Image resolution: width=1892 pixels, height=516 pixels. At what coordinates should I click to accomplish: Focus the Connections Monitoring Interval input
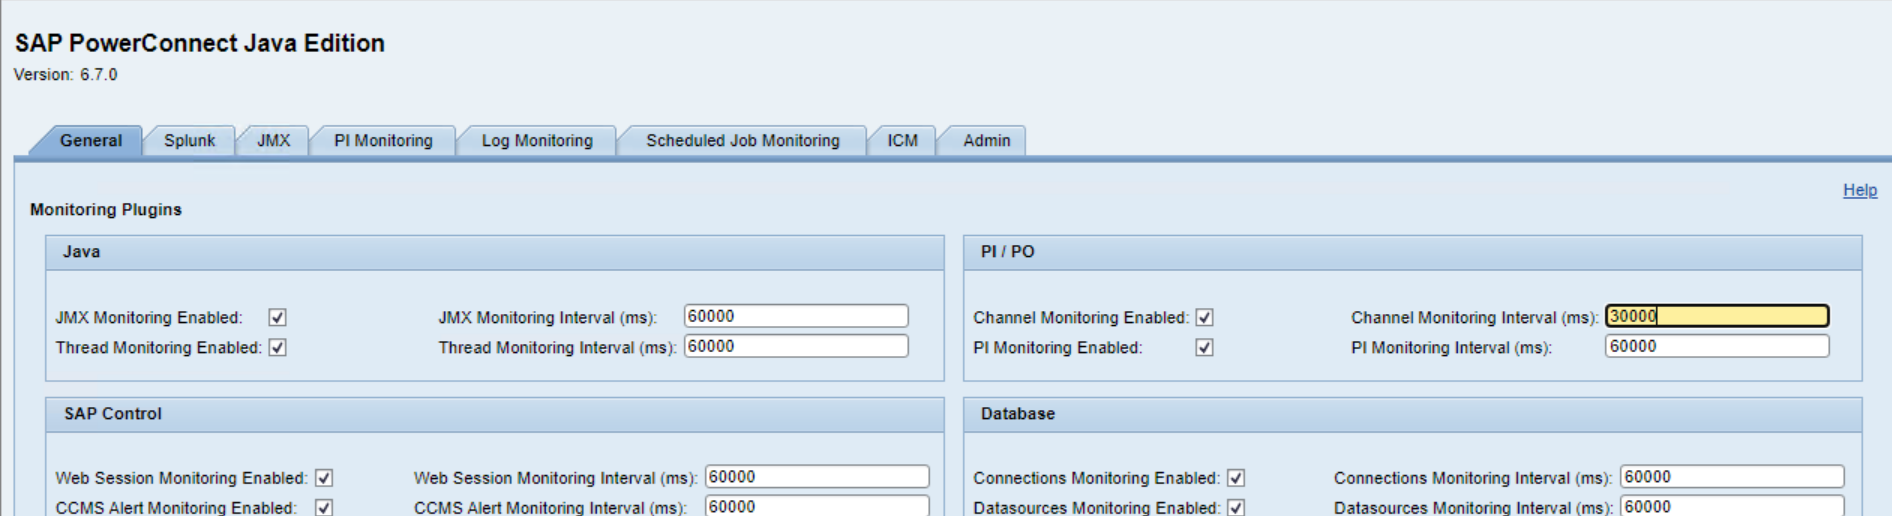click(x=1732, y=478)
